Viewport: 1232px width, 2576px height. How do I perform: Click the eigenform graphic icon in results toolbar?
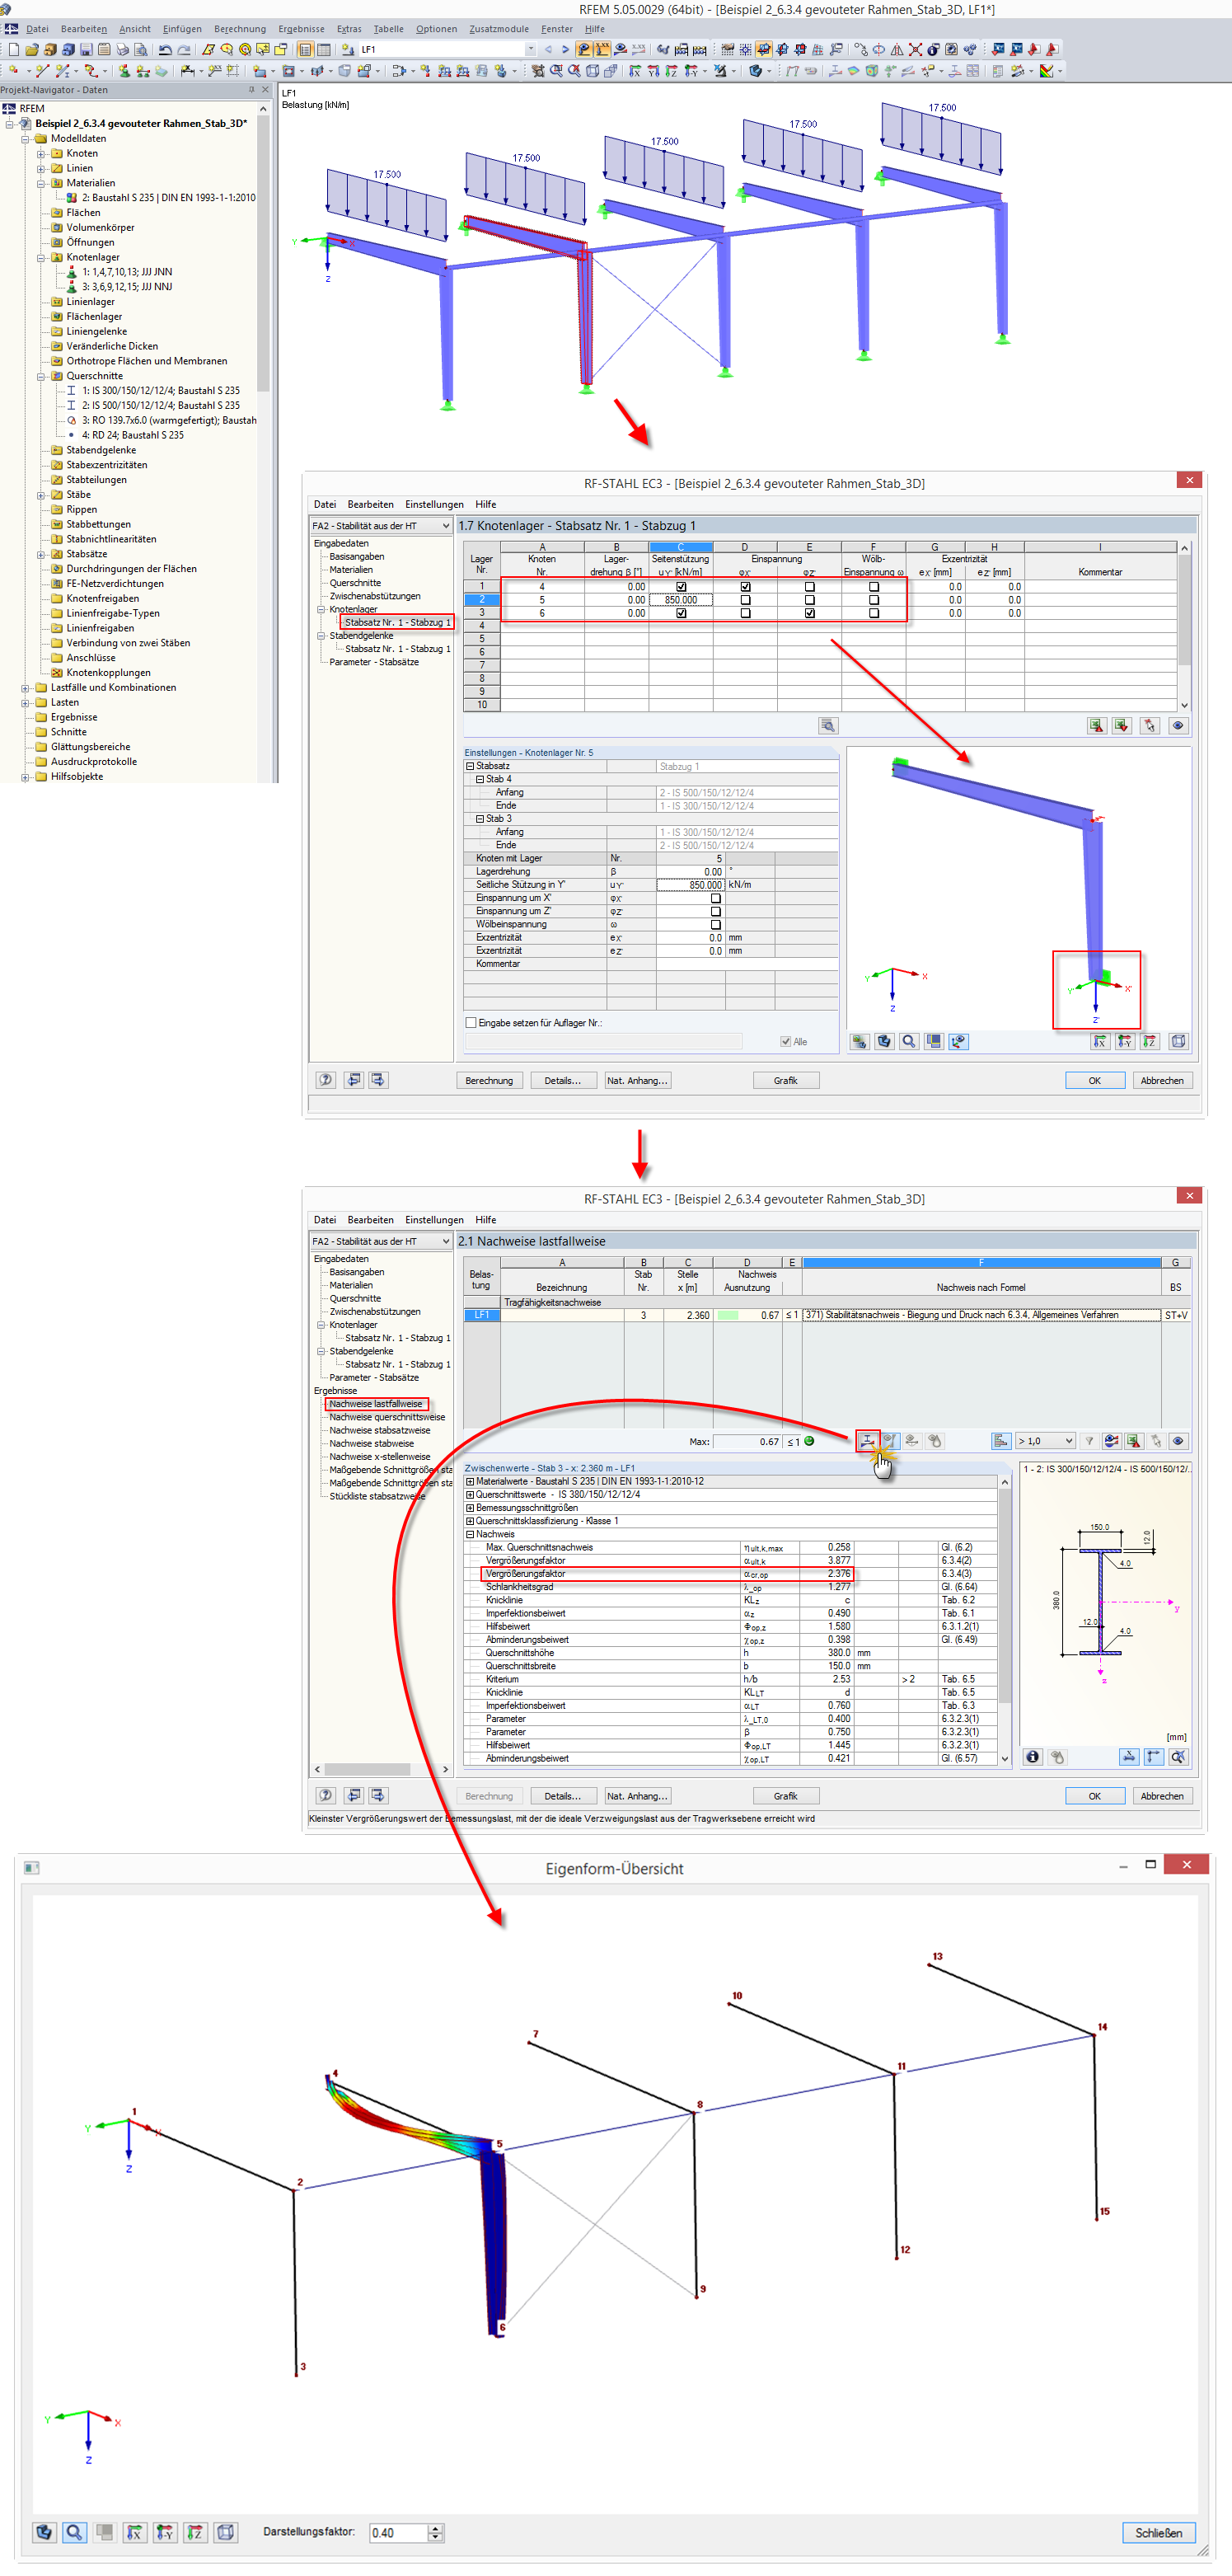[868, 1440]
